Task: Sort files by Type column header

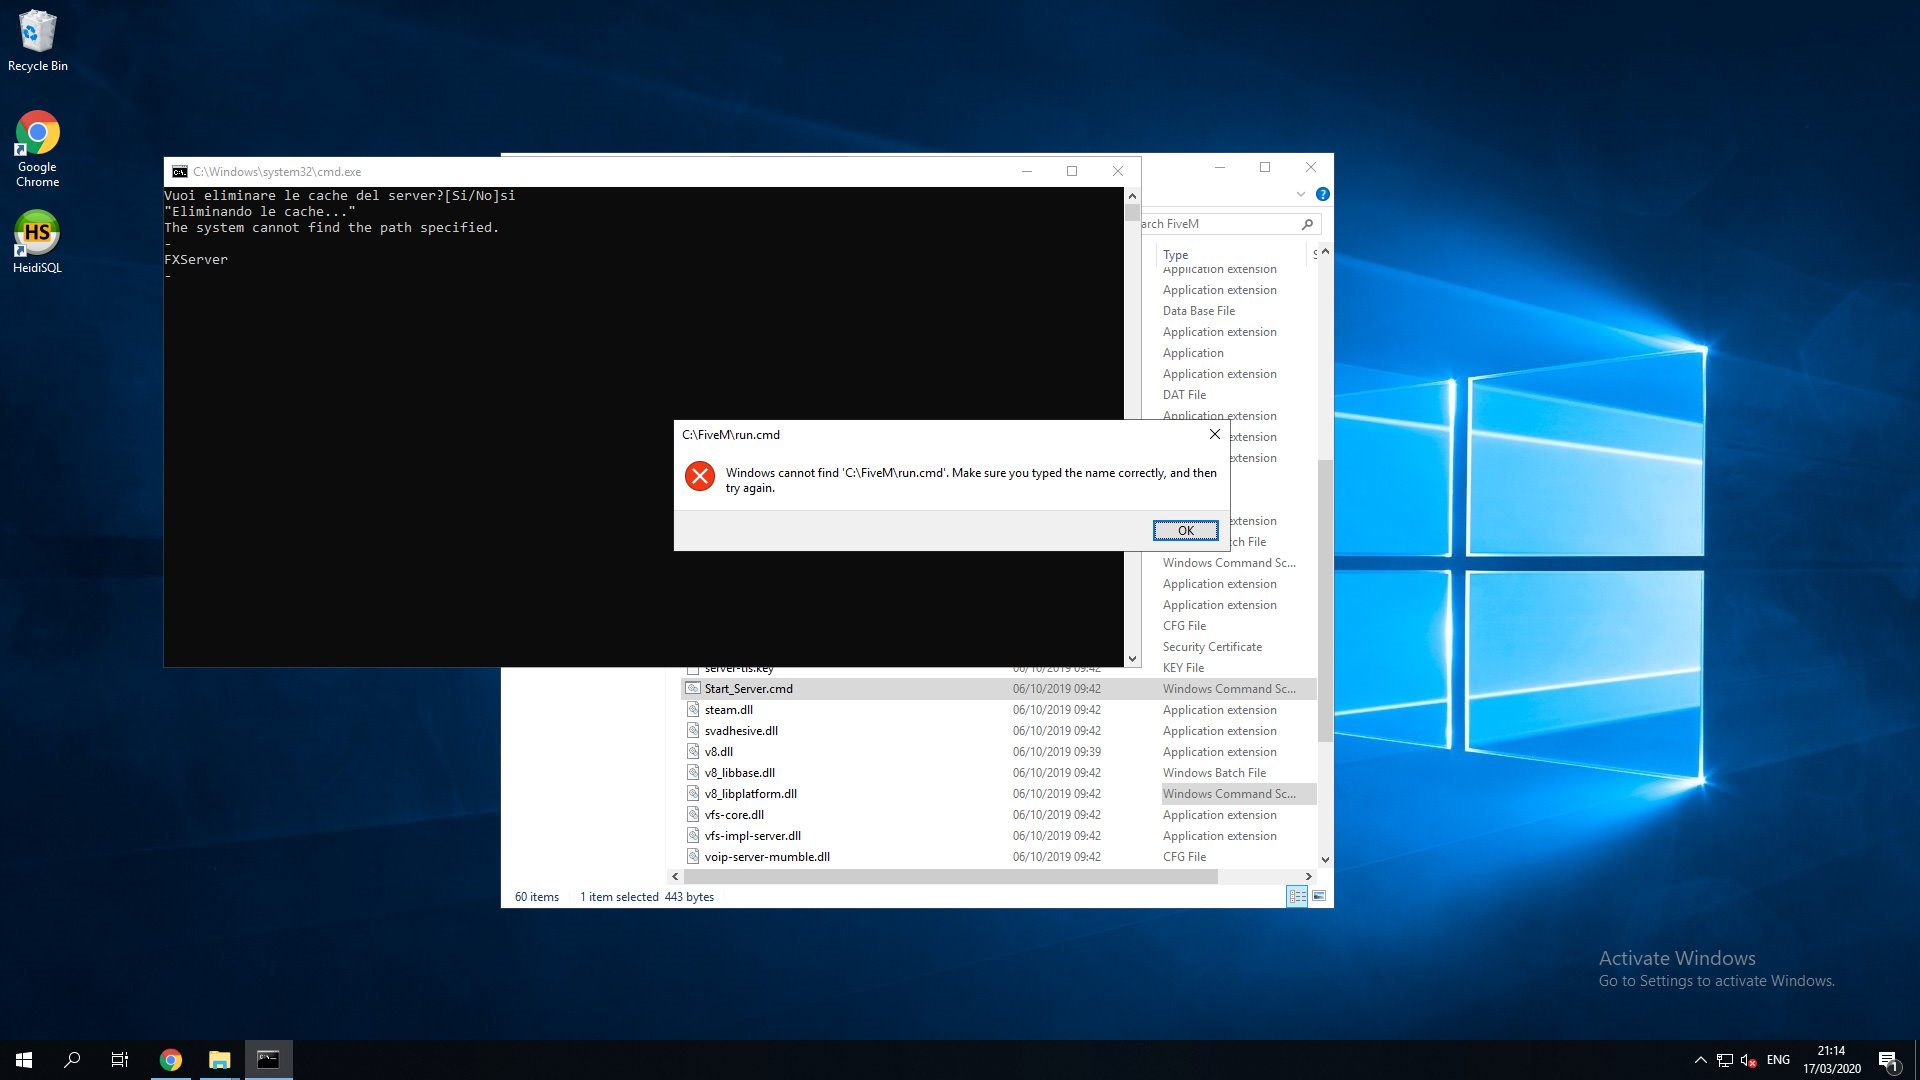Action: click(1176, 255)
